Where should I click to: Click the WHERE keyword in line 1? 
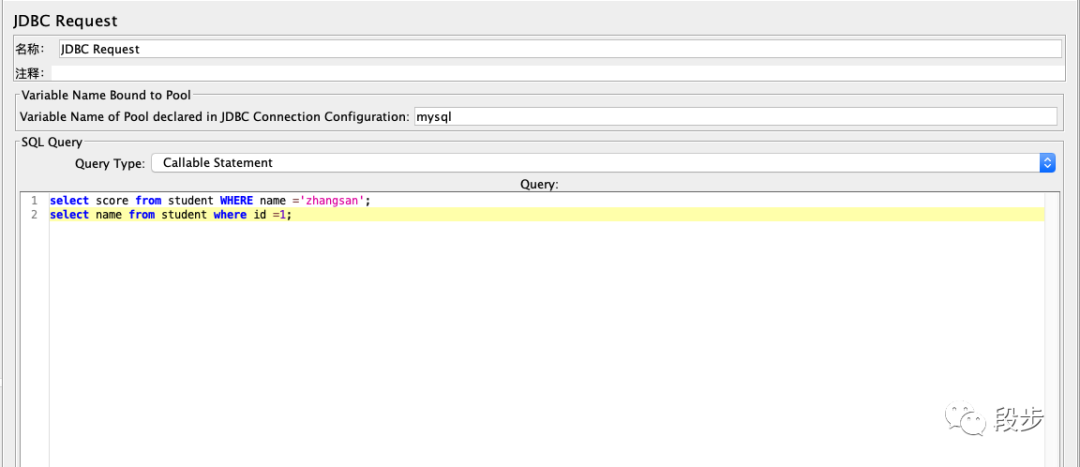(x=236, y=200)
